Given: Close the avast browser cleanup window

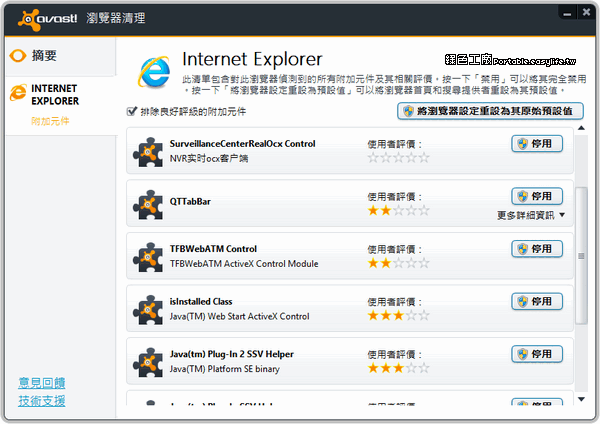Looking at the screenshot, I should (x=586, y=13).
